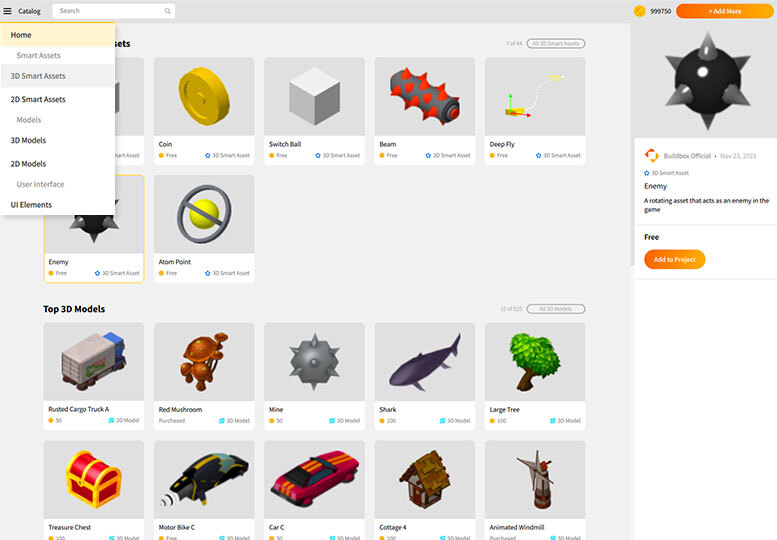The height and width of the screenshot is (540, 777).
Task: Click the Enemy title in details panel
Action: pos(655,186)
